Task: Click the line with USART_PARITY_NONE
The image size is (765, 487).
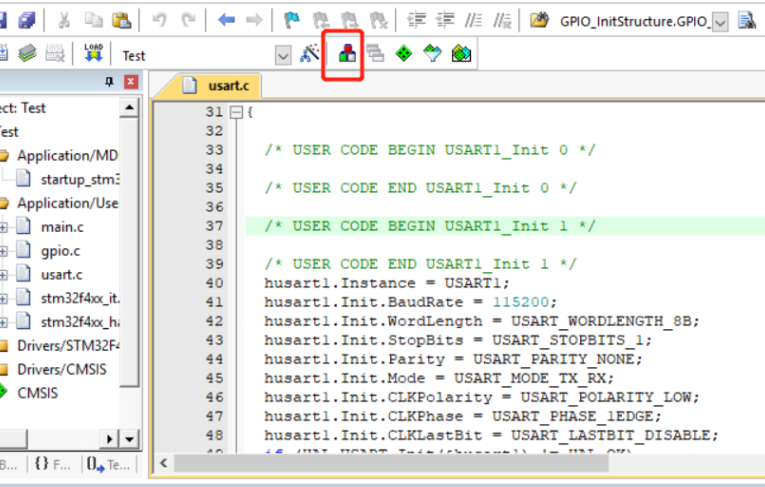Action: [x=453, y=360]
